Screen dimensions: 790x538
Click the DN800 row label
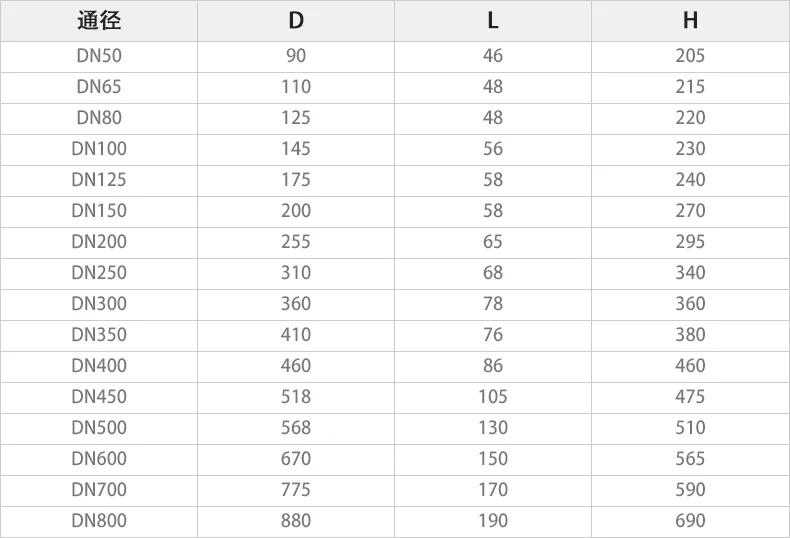pos(99,521)
